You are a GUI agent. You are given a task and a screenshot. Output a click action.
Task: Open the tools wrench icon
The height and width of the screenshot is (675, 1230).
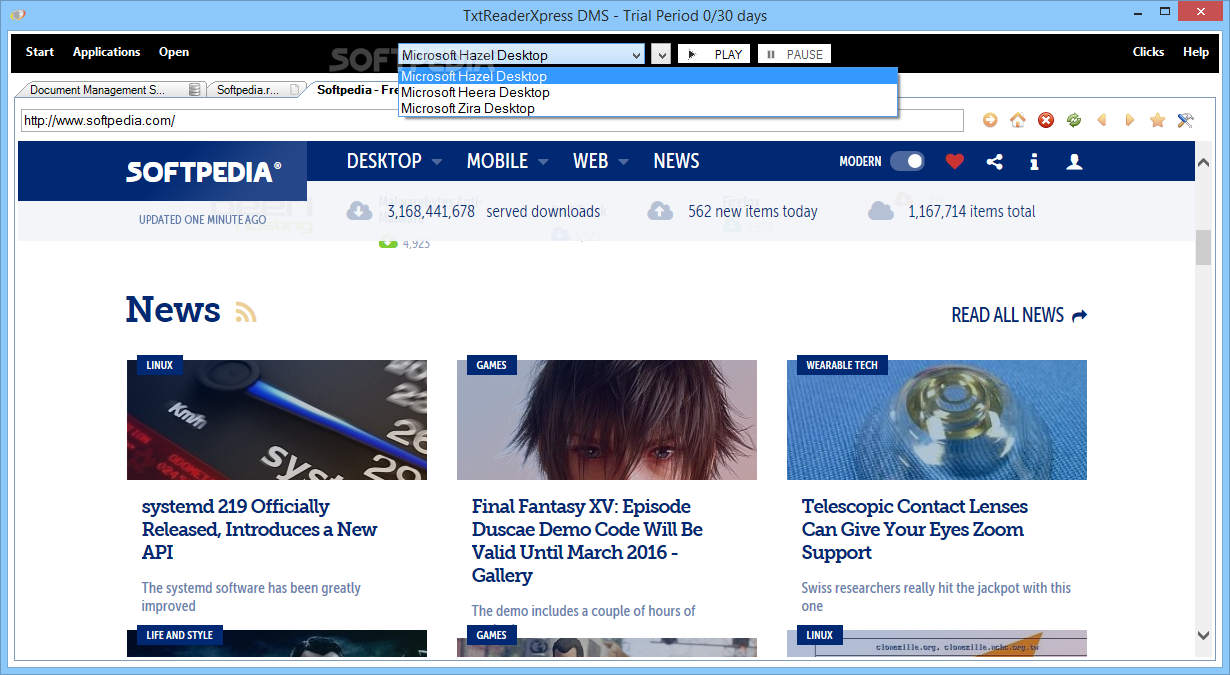pos(1186,120)
